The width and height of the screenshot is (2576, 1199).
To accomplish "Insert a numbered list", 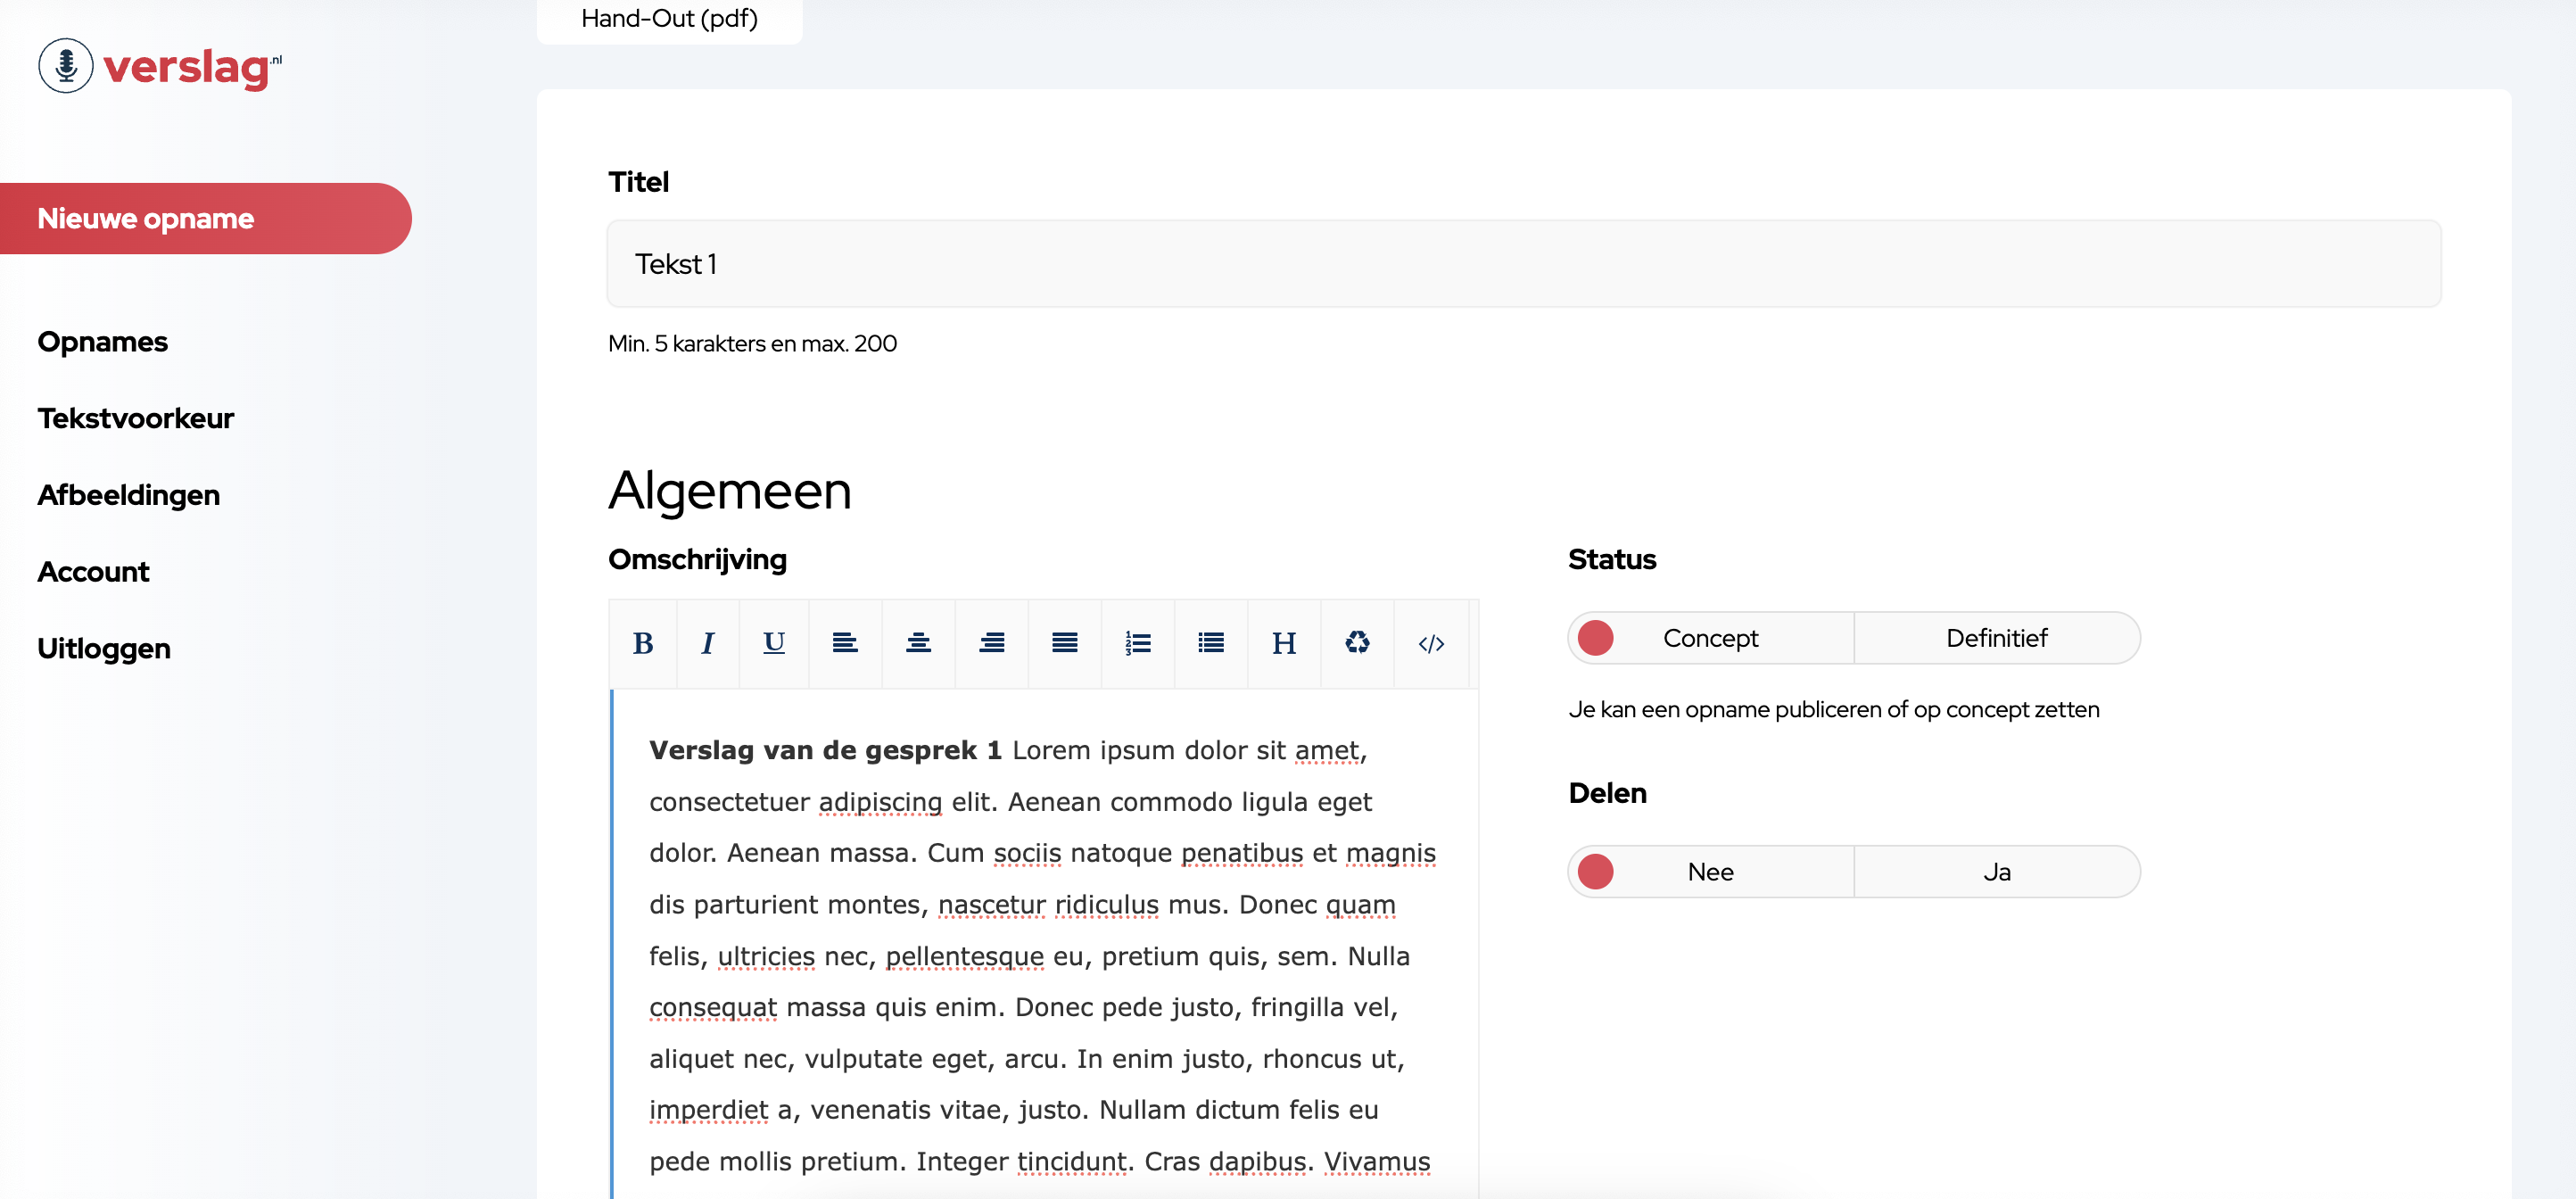I will [x=1137, y=643].
